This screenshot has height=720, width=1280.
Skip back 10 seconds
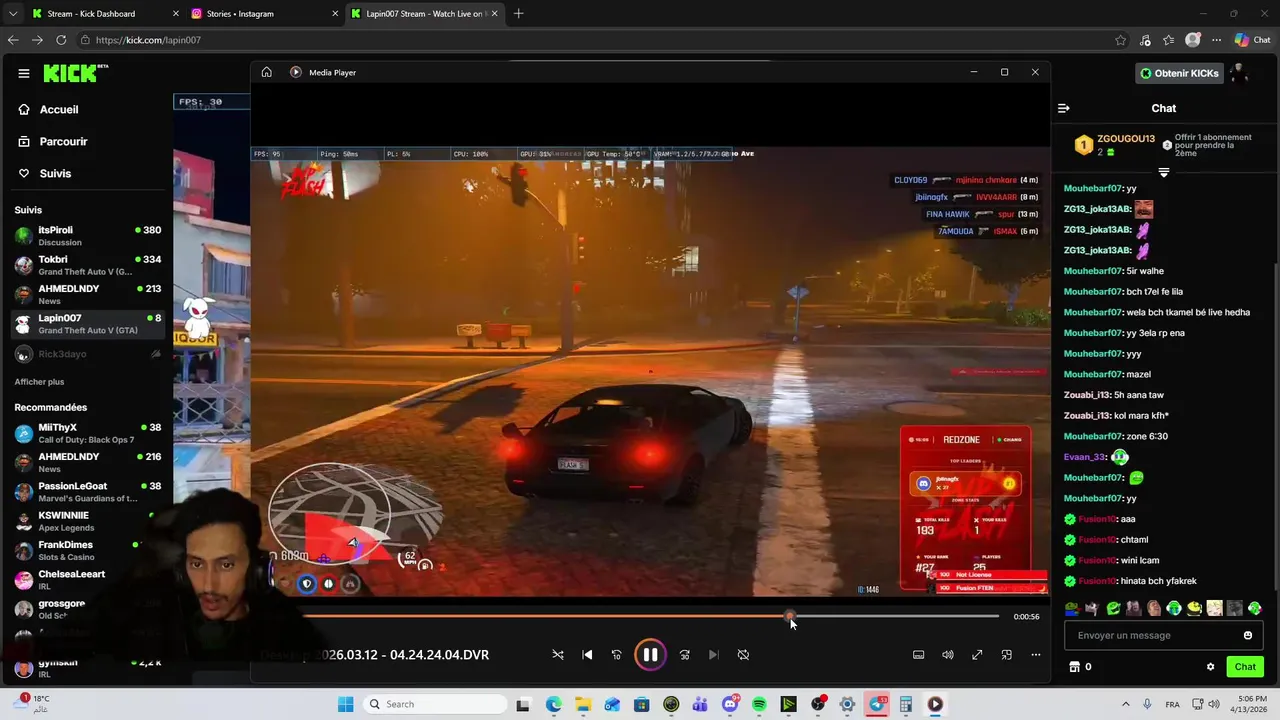(616, 655)
